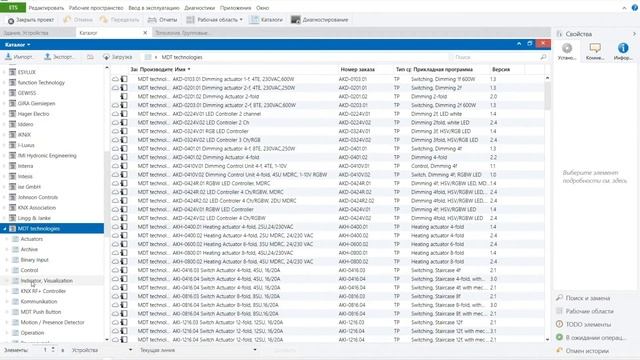Screen dimensions: 640x360
Task: Click the folder icon beside Экспорт
Action: 90,57
